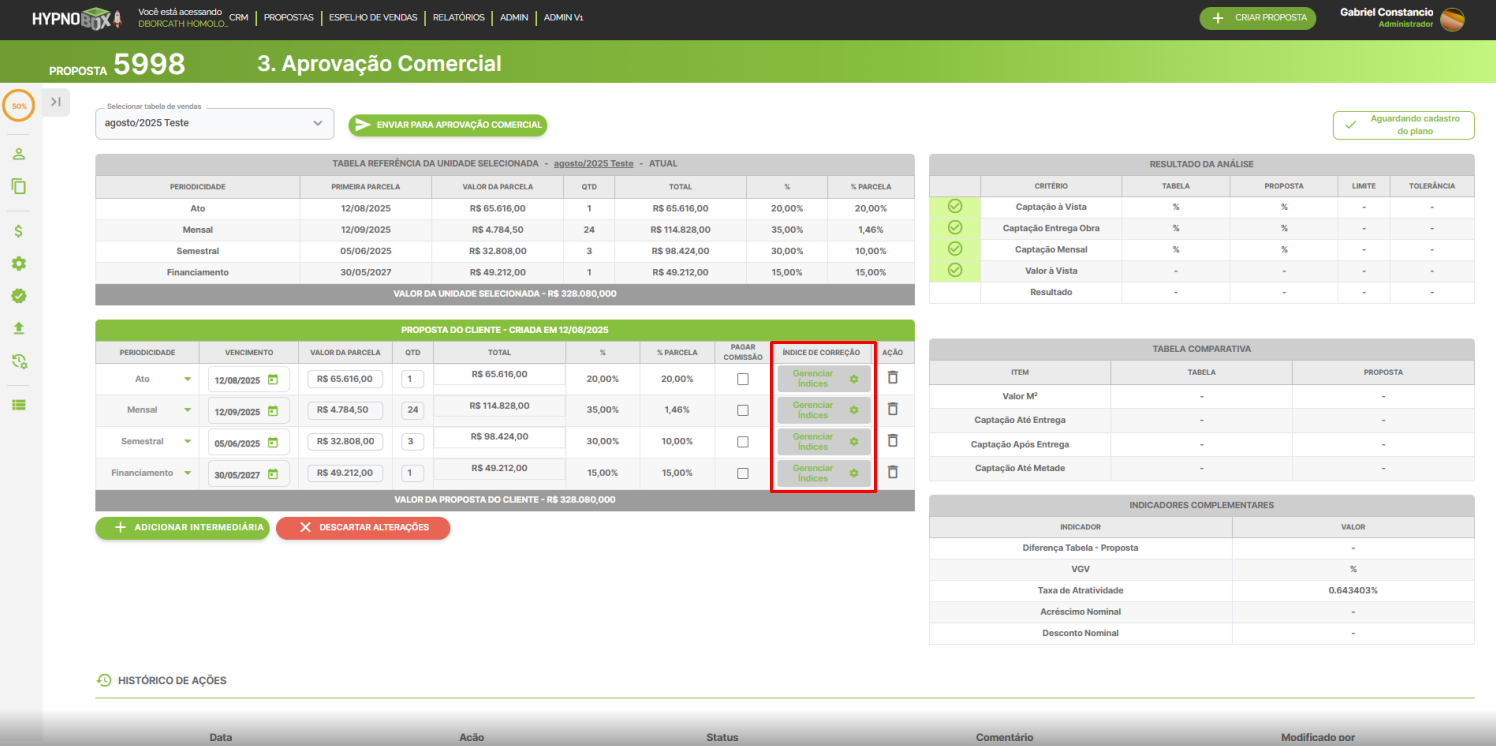Click Gerenciar Índices for the Mensal row
1496x746 pixels.
pyautogui.click(x=824, y=410)
